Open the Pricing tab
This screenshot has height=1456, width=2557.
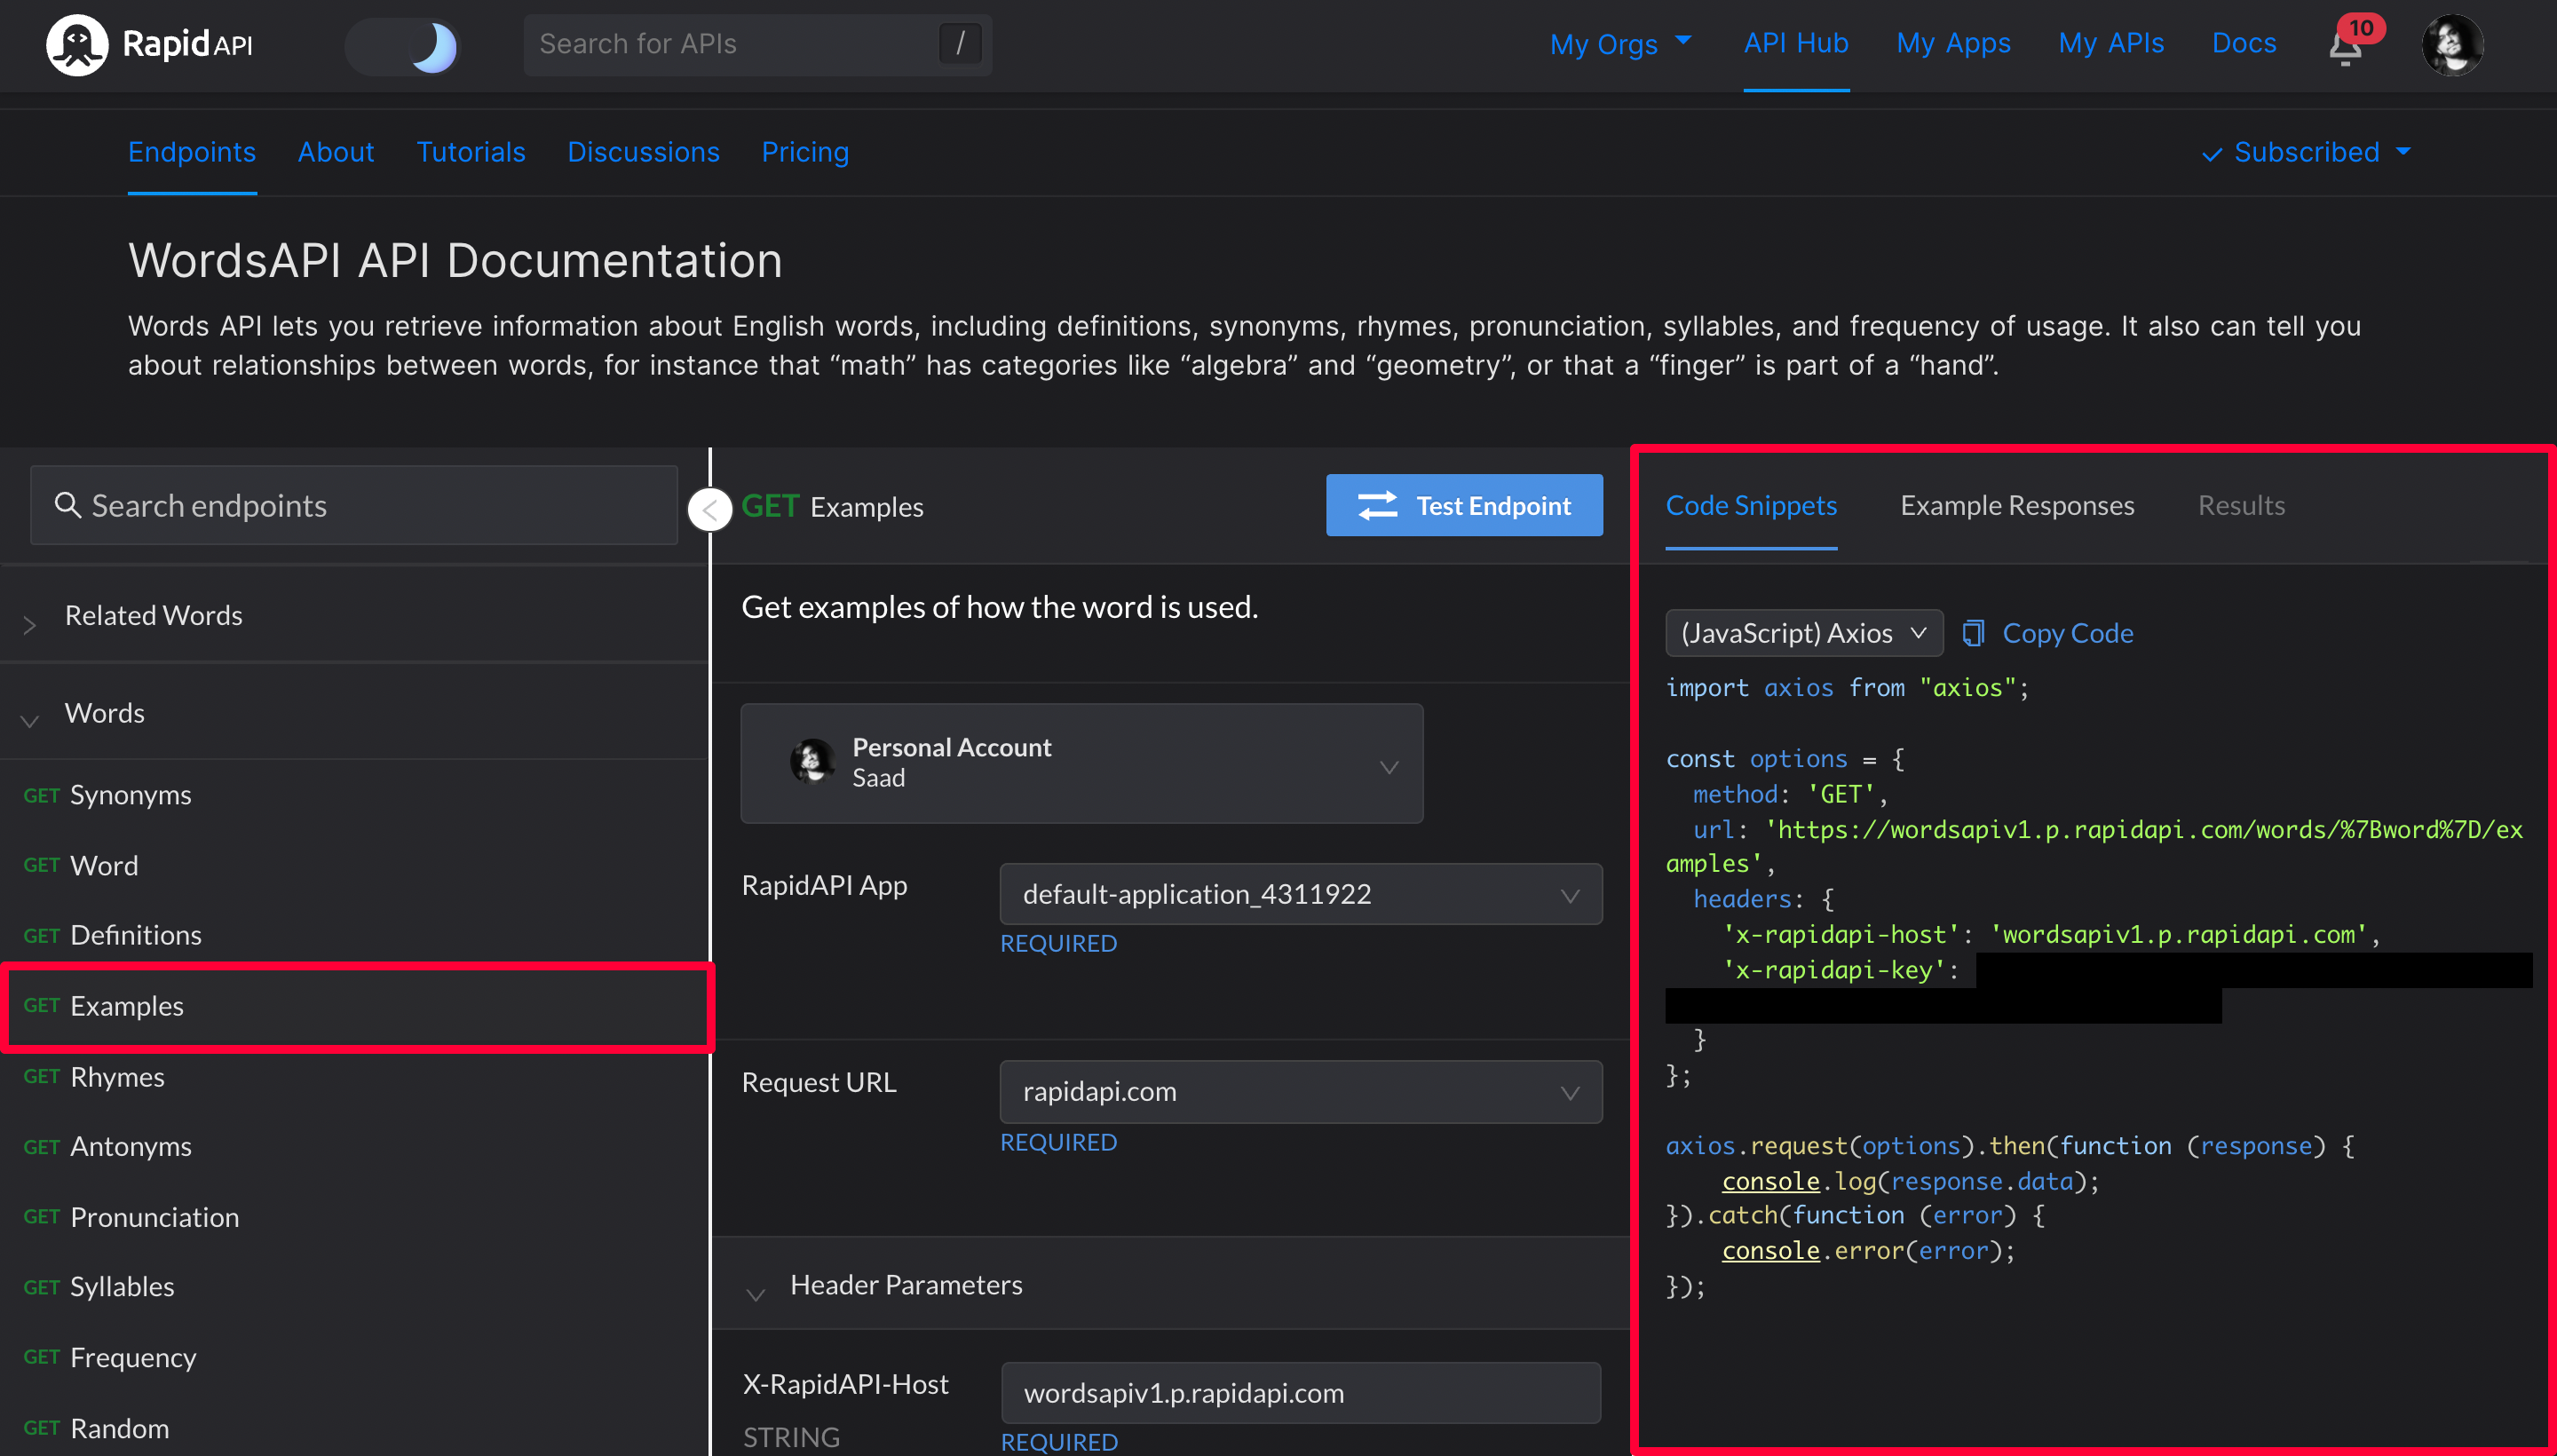pos(804,152)
